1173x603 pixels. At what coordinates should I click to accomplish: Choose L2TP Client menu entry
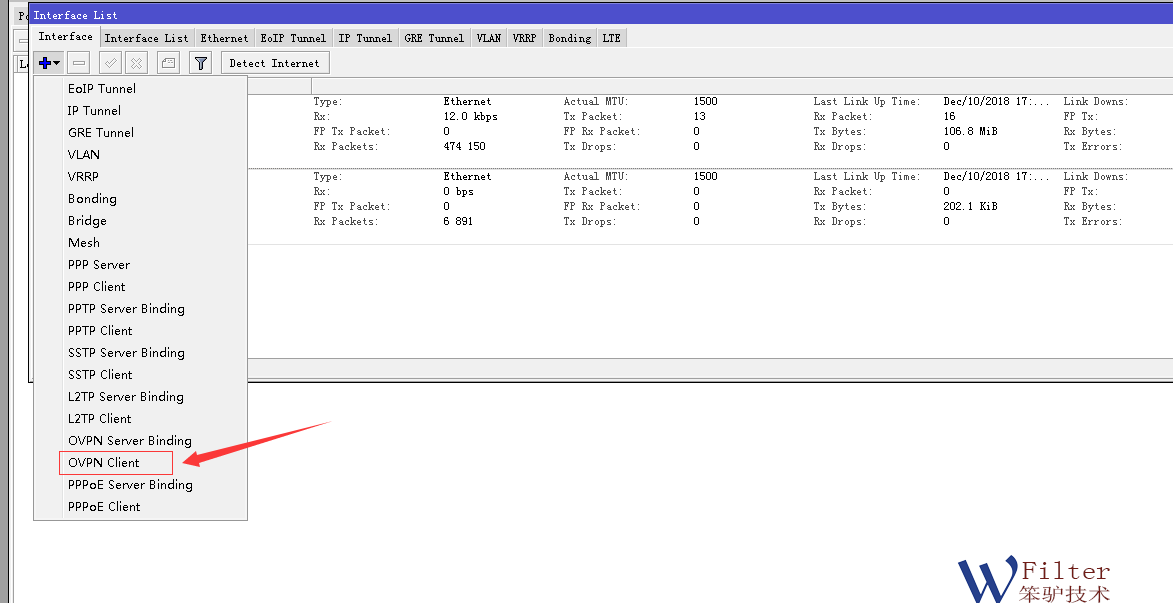click(100, 419)
